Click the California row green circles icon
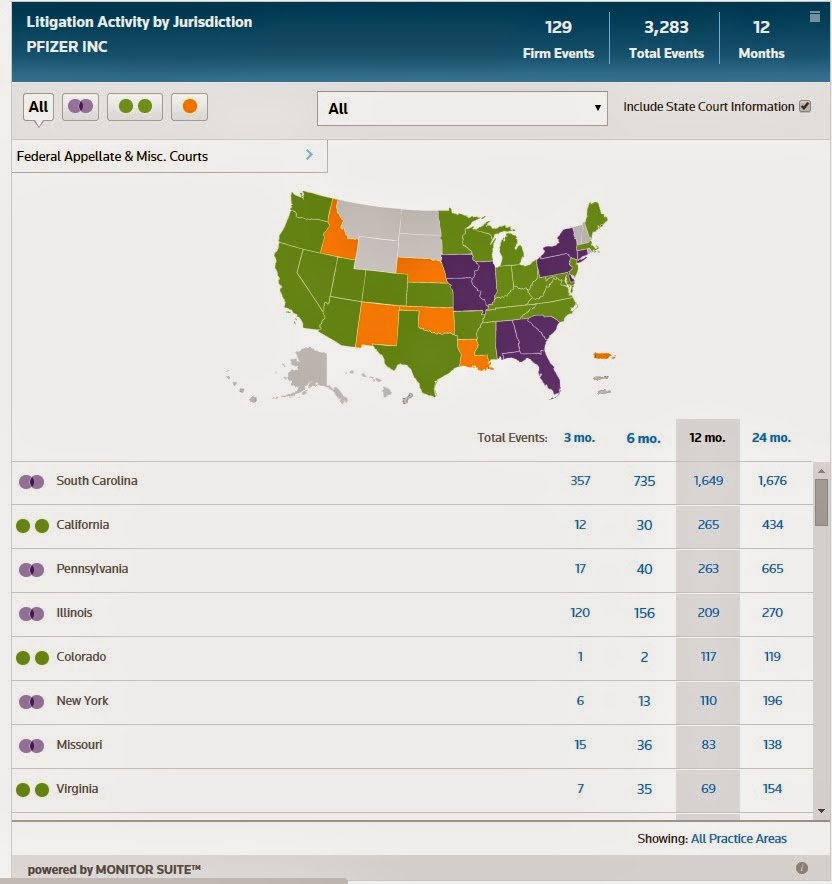 32,526
